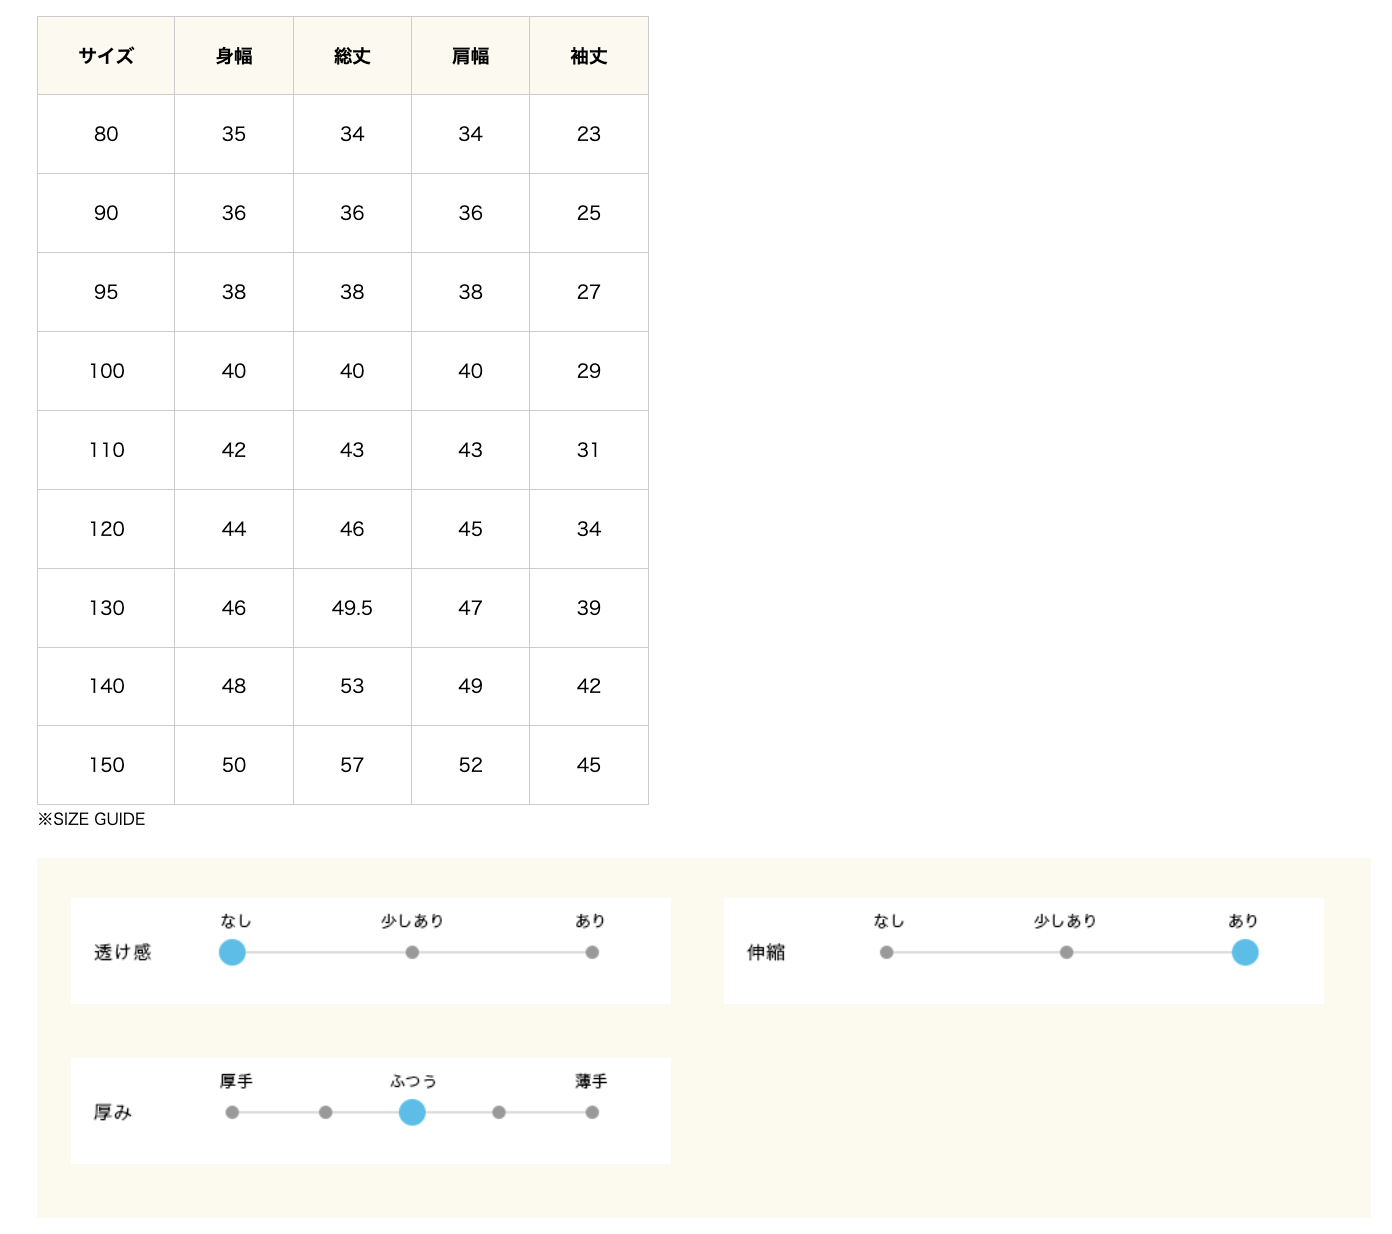Click the 49.5 total length cell
Image resolution: width=1392 pixels, height=1234 pixels.
point(352,608)
